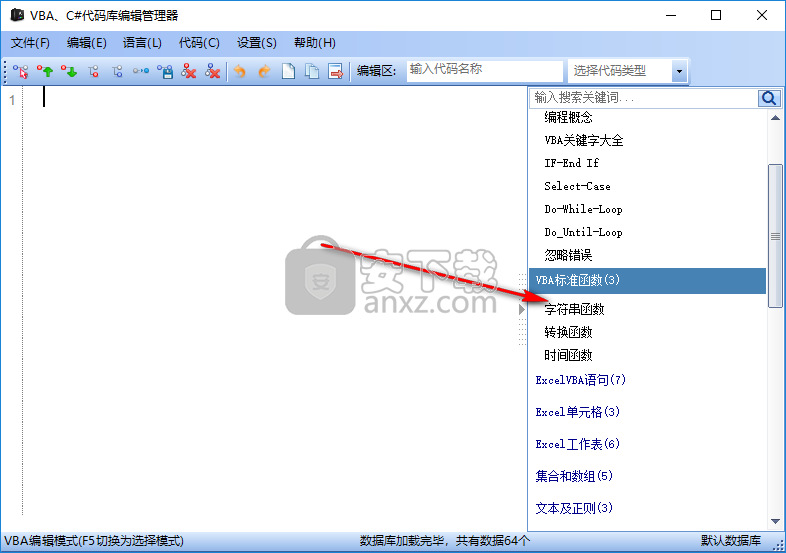The image size is (786, 553).
Task: Select the VBA关键字大全 list item
Action: (x=584, y=140)
